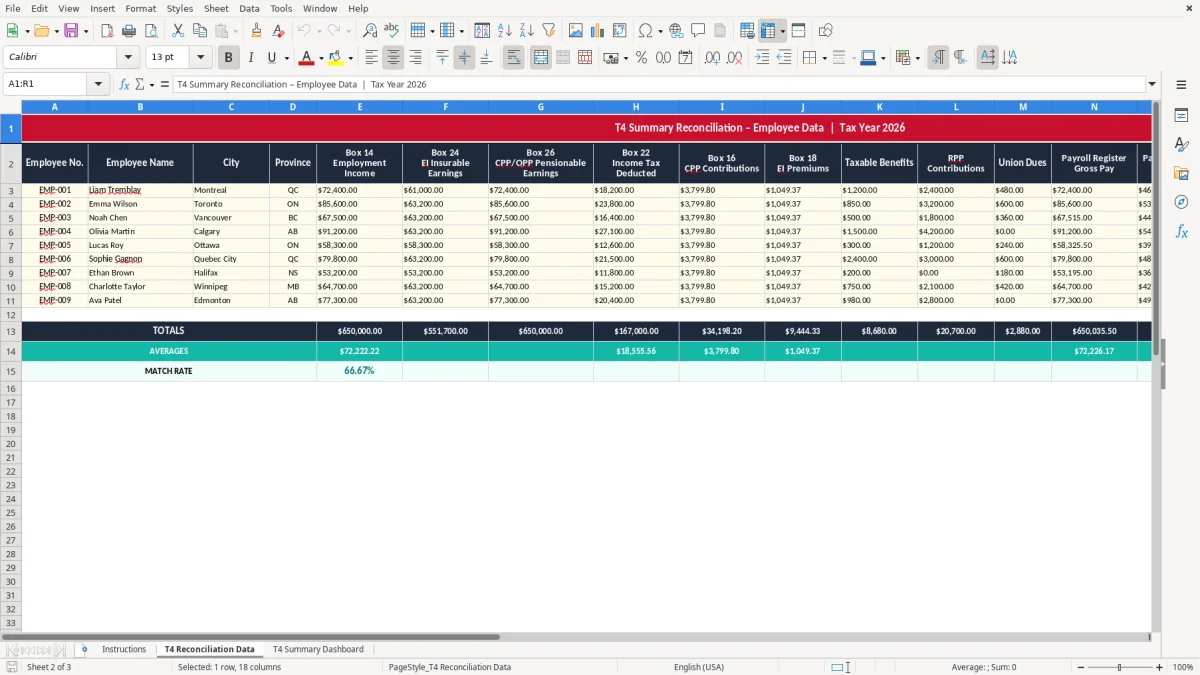The width and height of the screenshot is (1200, 675).
Task: Expand the Borders dropdown arrow
Action: (824, 58)
